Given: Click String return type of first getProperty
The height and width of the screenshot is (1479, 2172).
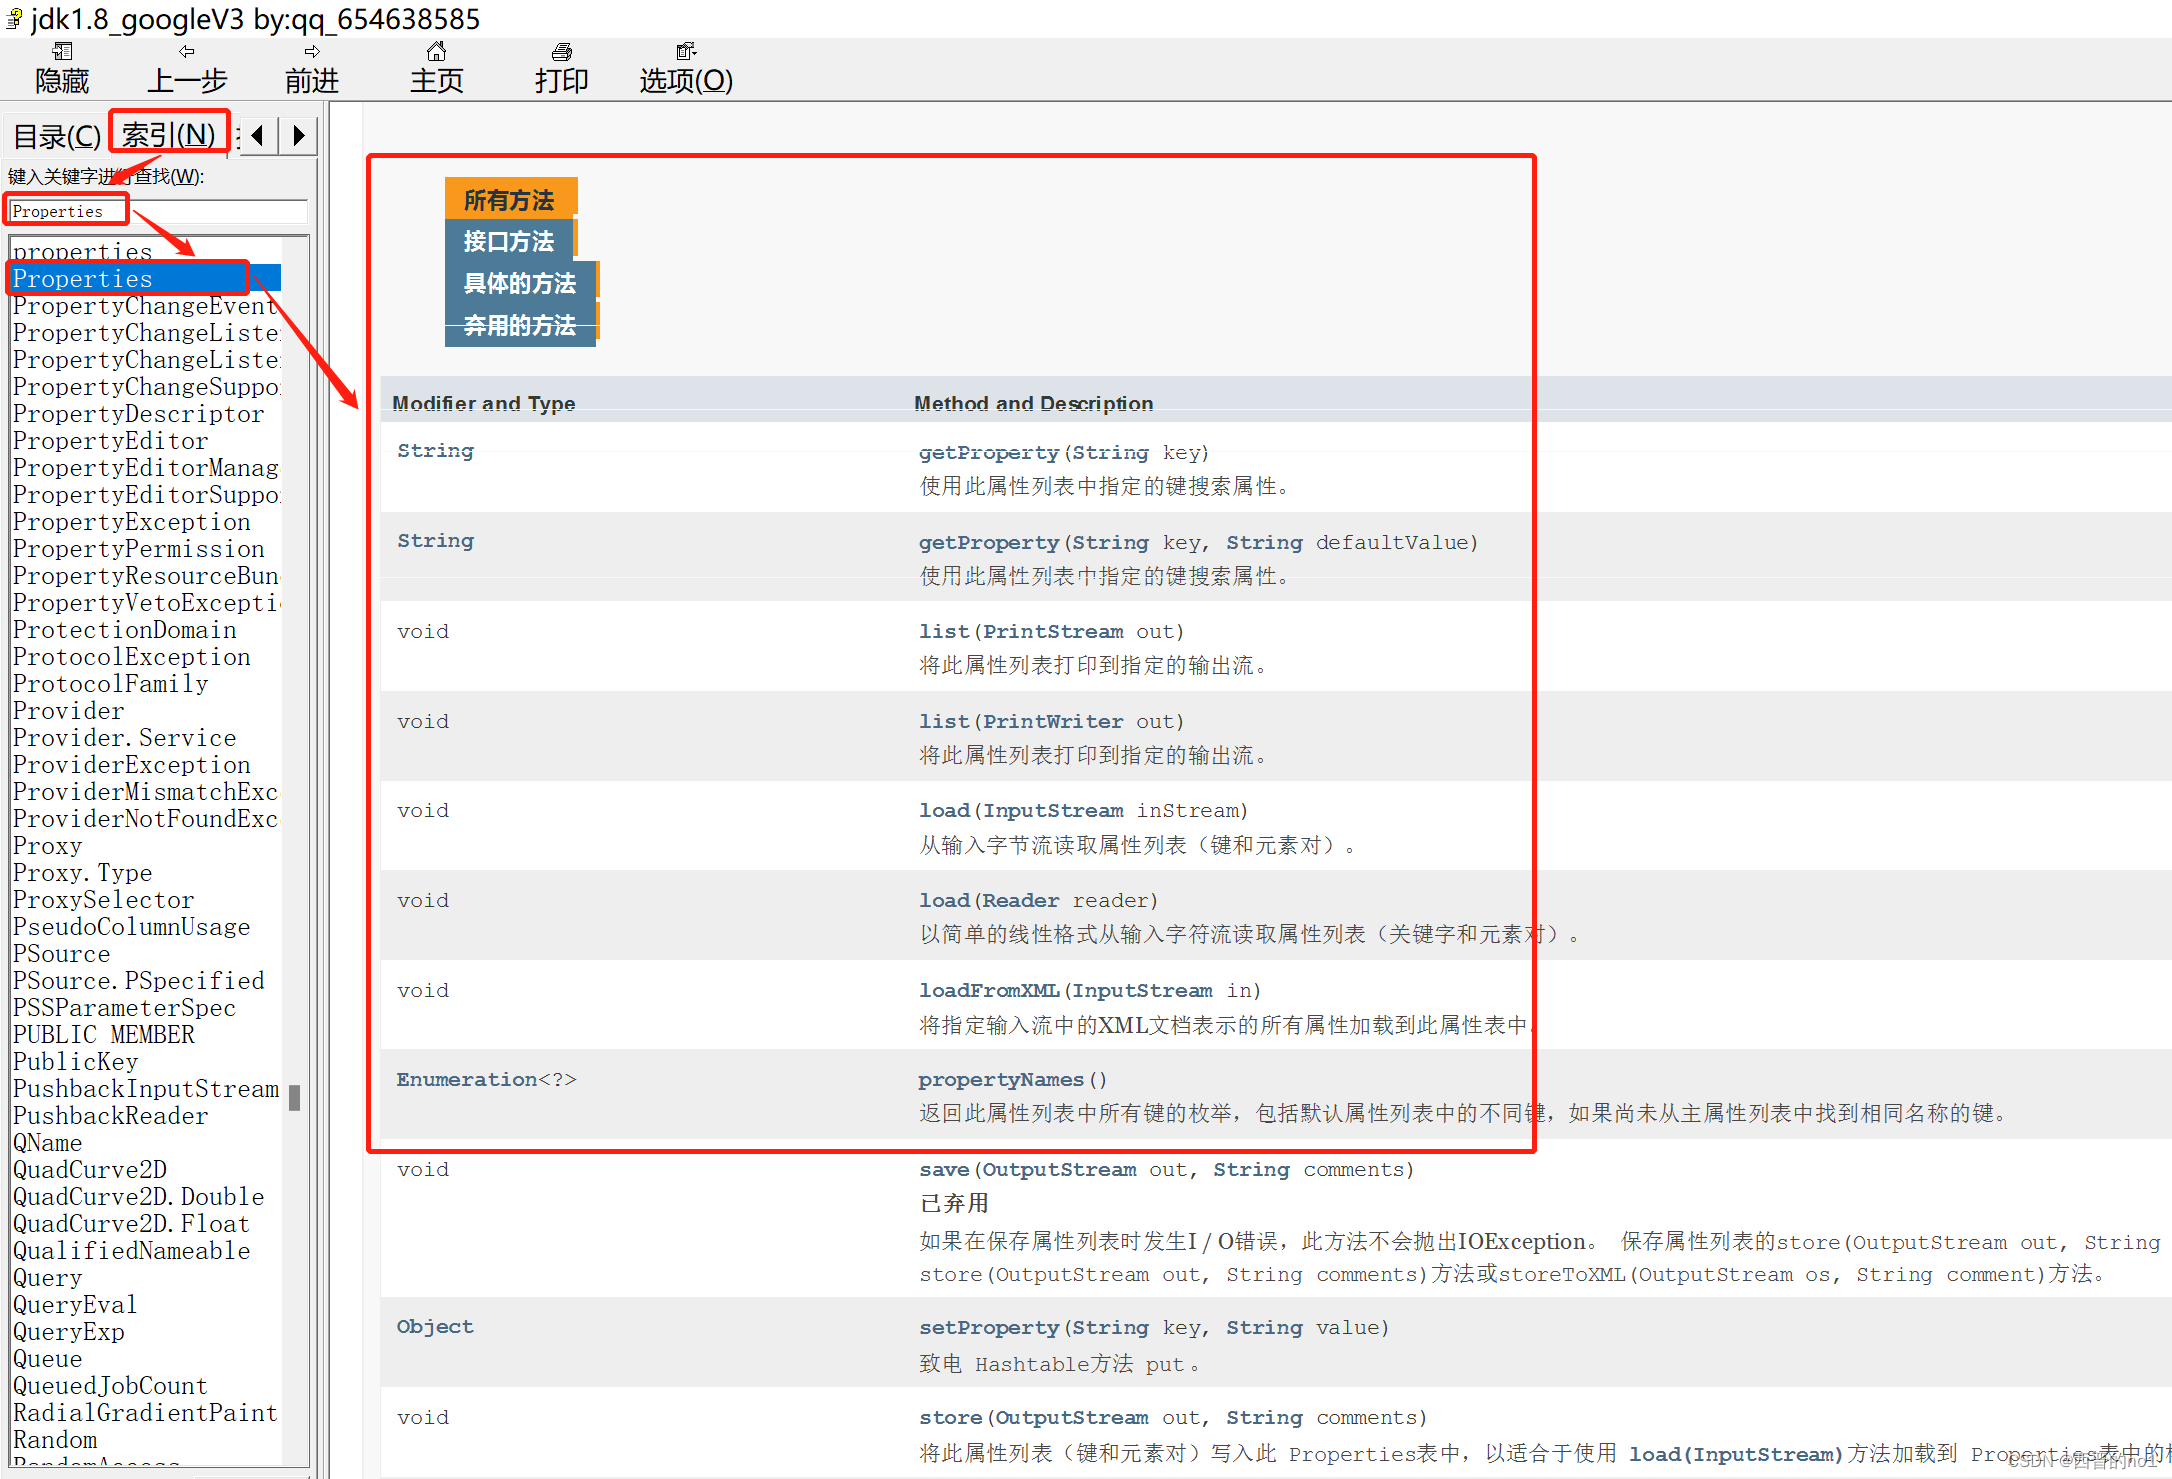Looking at the screenshot, I should 435,451.
